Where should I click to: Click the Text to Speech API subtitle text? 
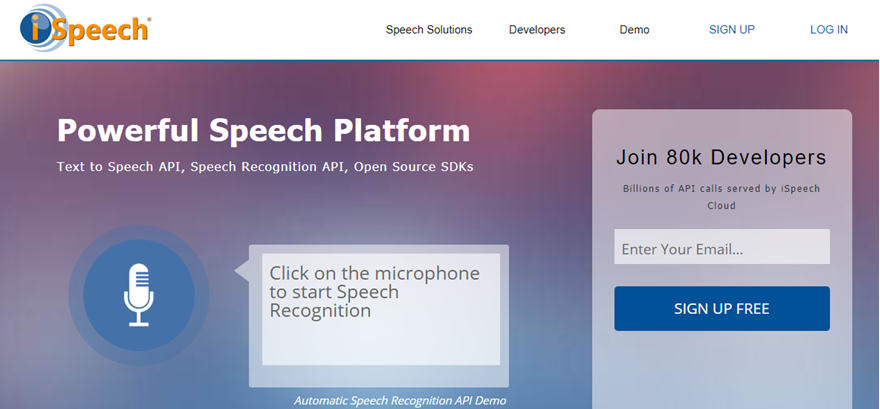[x=265, y=167]
